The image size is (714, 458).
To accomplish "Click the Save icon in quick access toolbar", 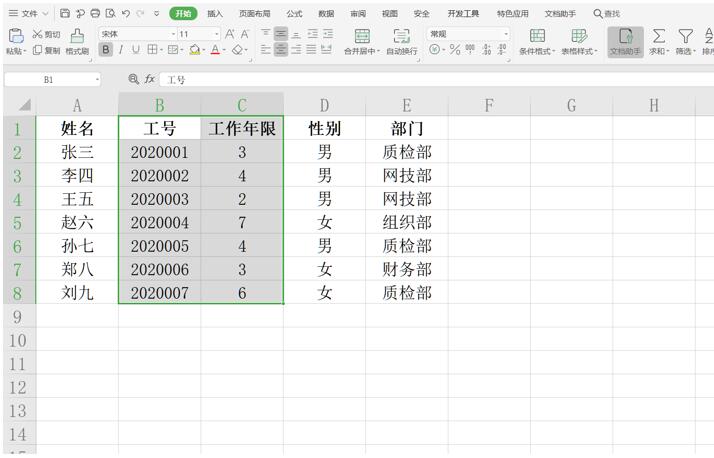I will click(65, 13).
